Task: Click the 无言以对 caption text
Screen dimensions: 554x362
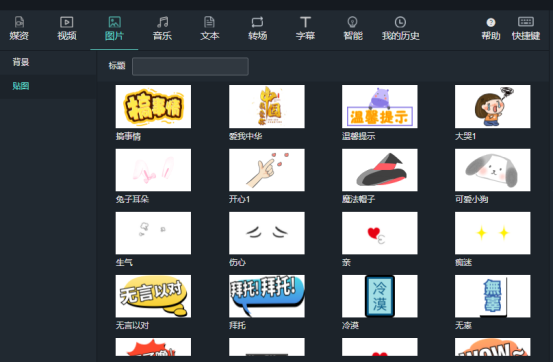Action: pos(132,325)
